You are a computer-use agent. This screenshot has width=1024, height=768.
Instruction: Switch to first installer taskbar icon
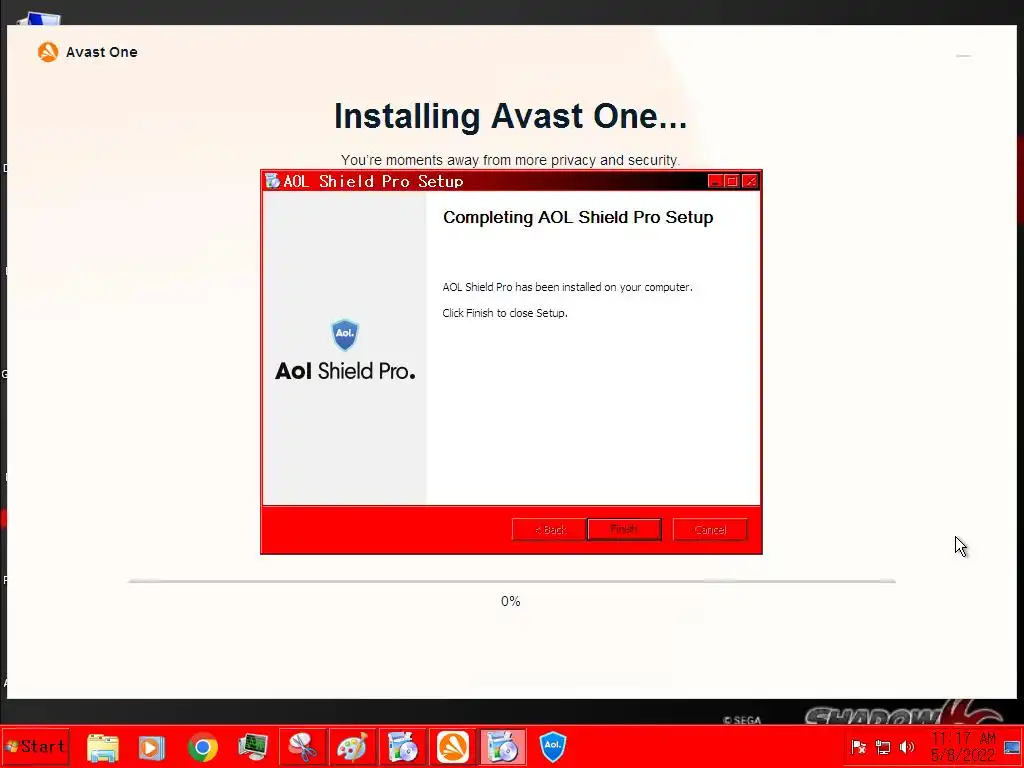402,746
